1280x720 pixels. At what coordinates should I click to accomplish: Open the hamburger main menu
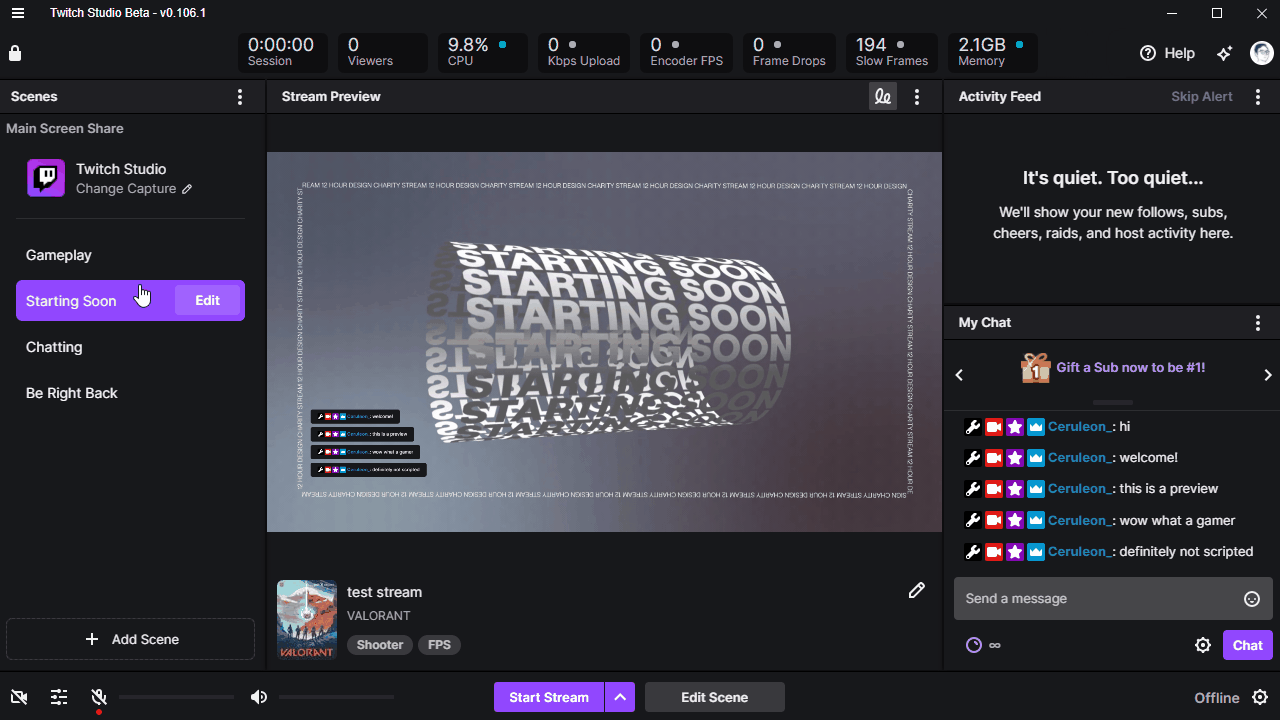pyautogui.click(x=18, y=13)
